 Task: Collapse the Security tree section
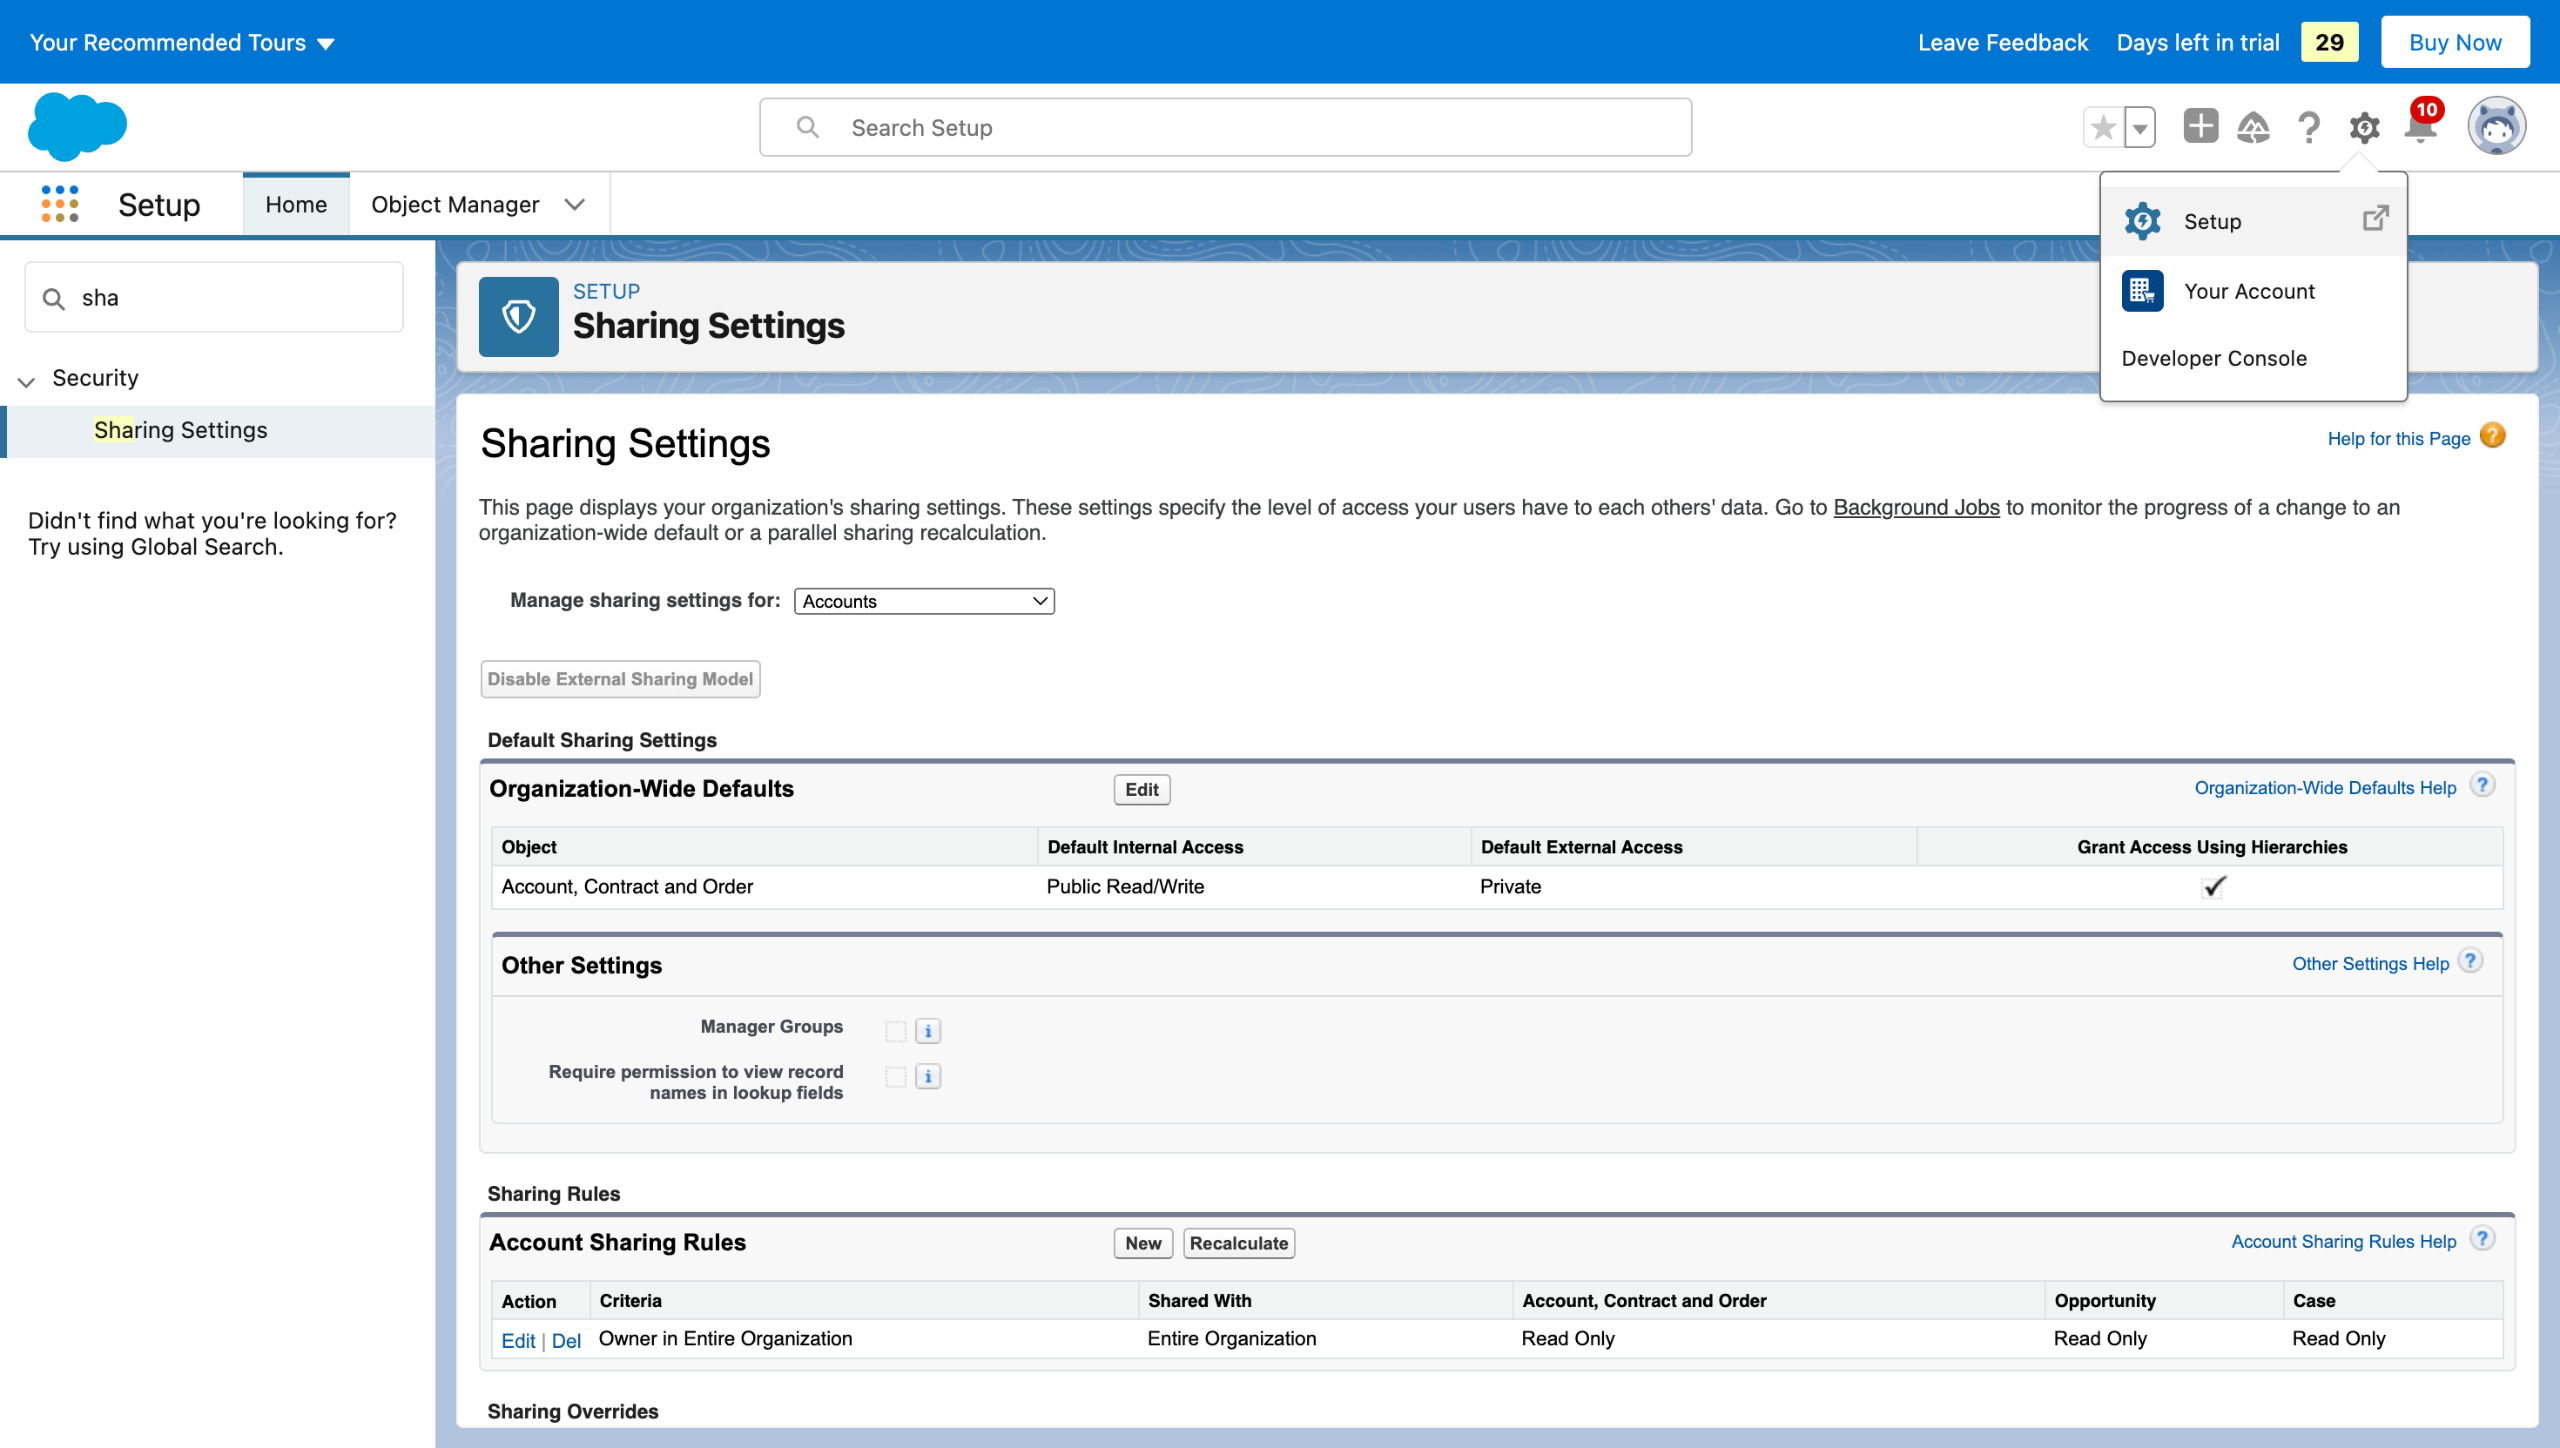coord(27,380)
